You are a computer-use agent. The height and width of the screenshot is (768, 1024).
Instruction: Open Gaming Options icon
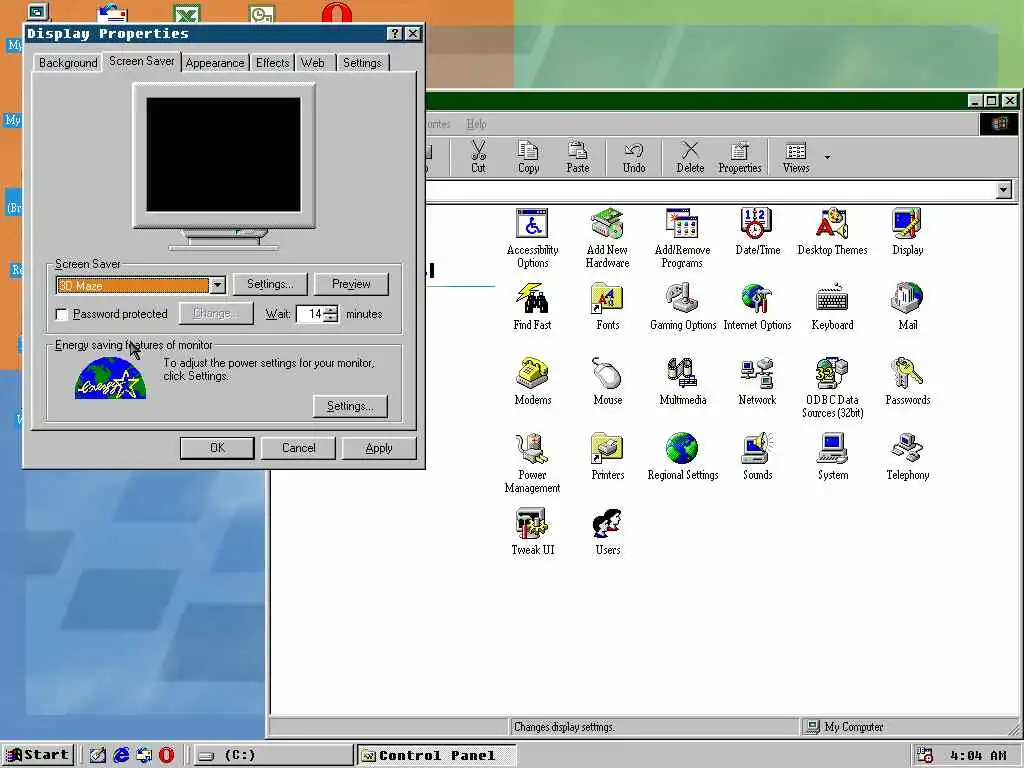tap(682, 307)
